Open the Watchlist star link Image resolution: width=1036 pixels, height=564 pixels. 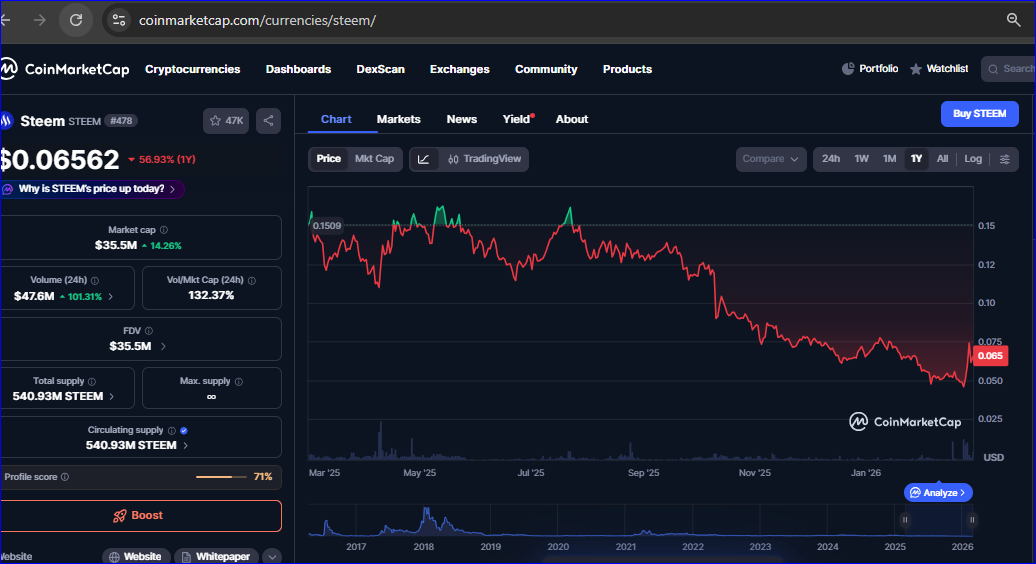[939, 69]
